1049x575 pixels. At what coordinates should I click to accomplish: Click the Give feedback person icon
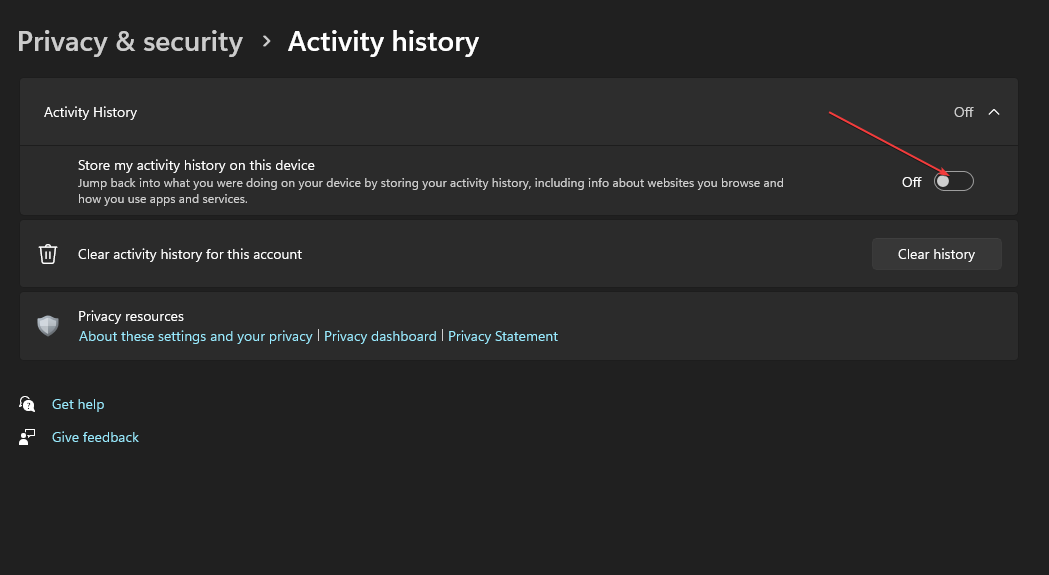(x=27, y=437)
